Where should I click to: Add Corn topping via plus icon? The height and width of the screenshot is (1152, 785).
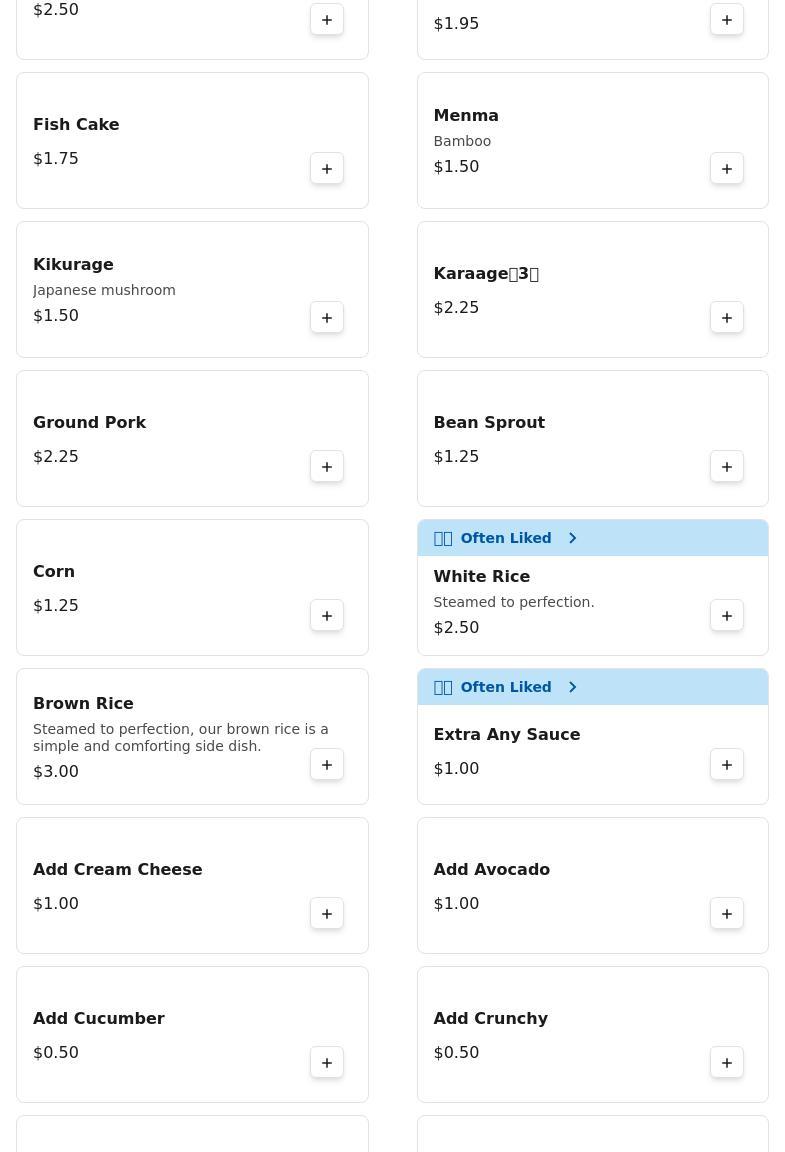[327, 616]
